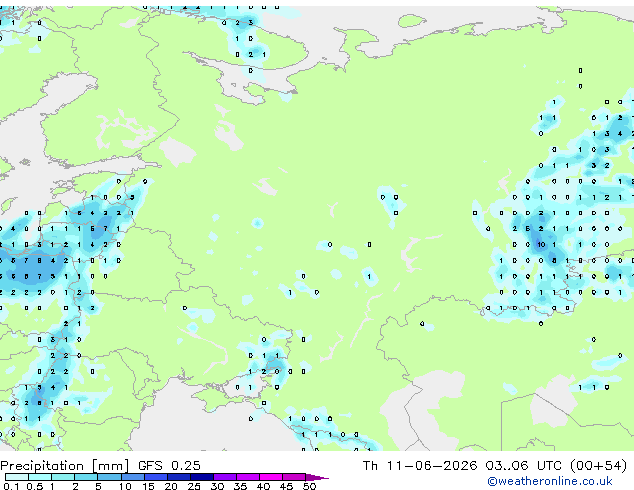Screen dimensions: 634x490
Task: Click the "Precipitation [mm]" title text
Action: pyautogui.click(x=65, y=466)
